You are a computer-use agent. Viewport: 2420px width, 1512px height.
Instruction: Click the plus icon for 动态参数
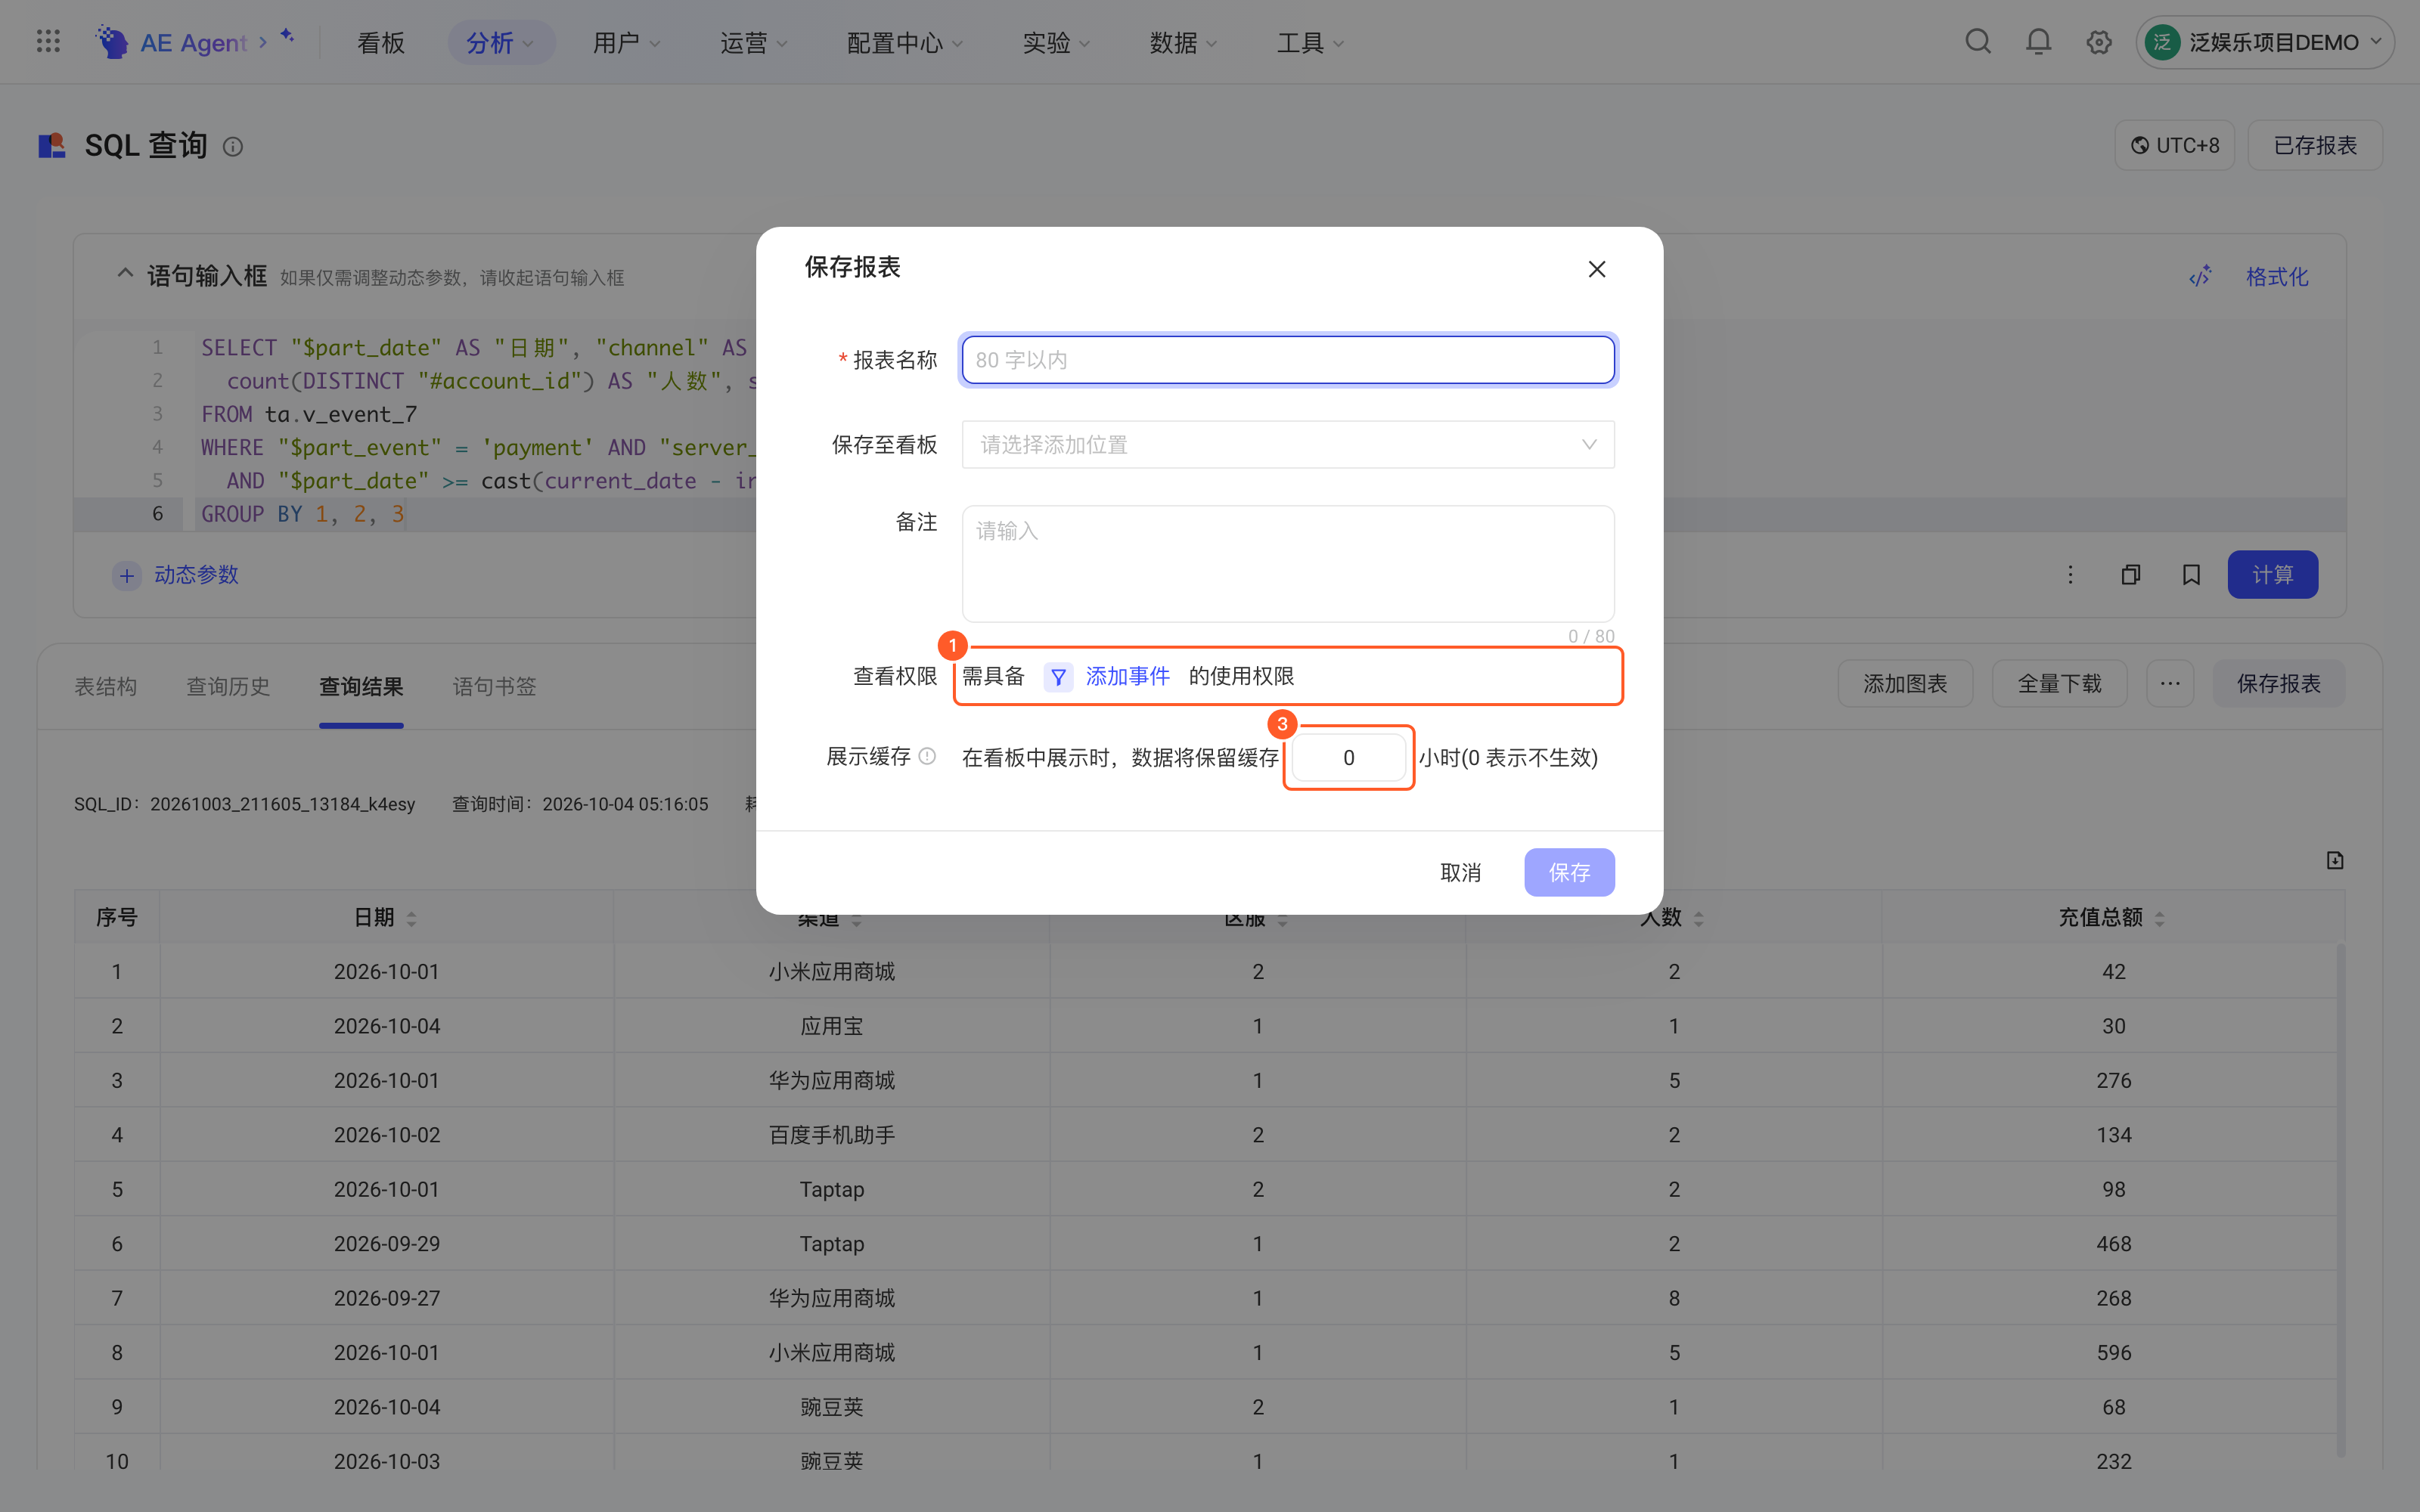tap(126, 575)
